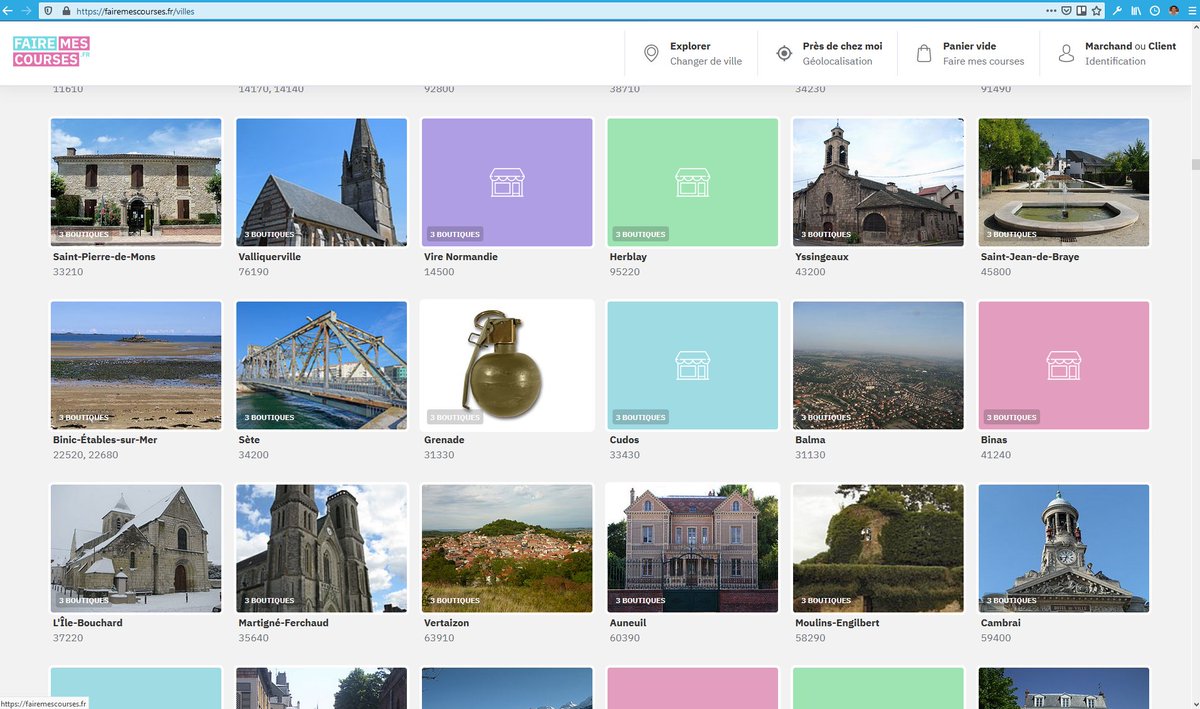The image size is (1200, 709).
Task: Click the Herblay city name
Action: [x=628, y=257]
